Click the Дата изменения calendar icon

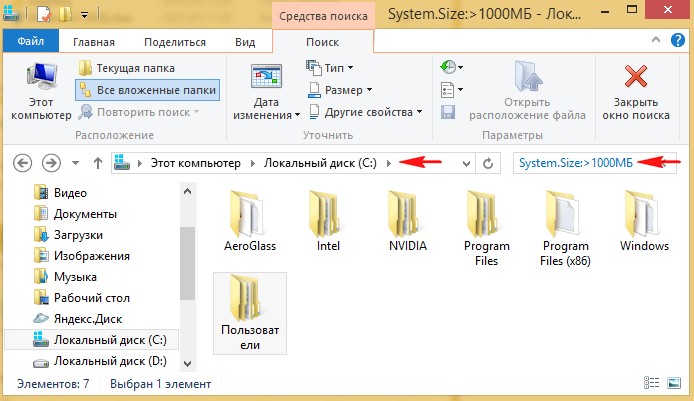[265, 78]
